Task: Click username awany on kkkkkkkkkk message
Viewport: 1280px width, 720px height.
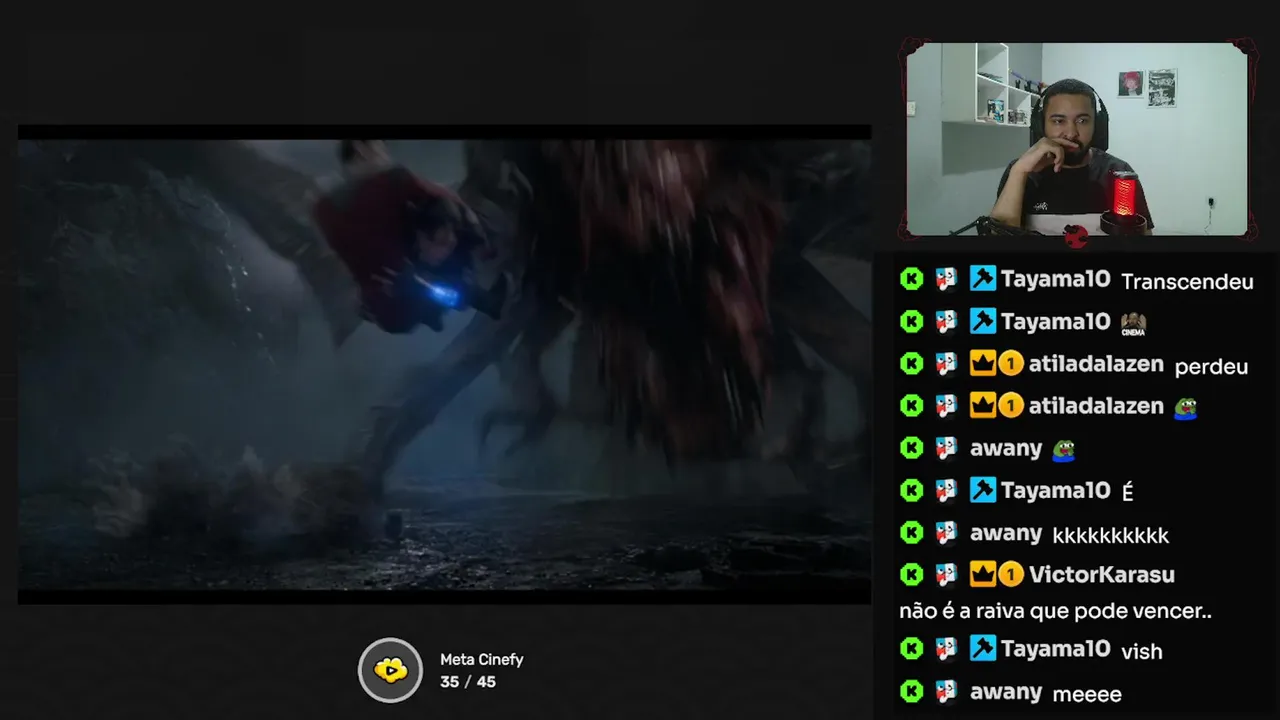Action: coord(1006,533)
